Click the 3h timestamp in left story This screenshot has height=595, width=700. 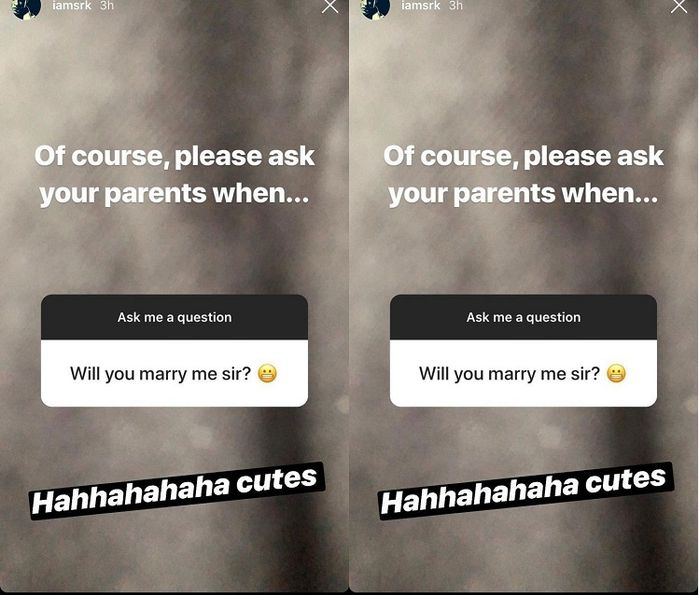(x=107, y=6)
